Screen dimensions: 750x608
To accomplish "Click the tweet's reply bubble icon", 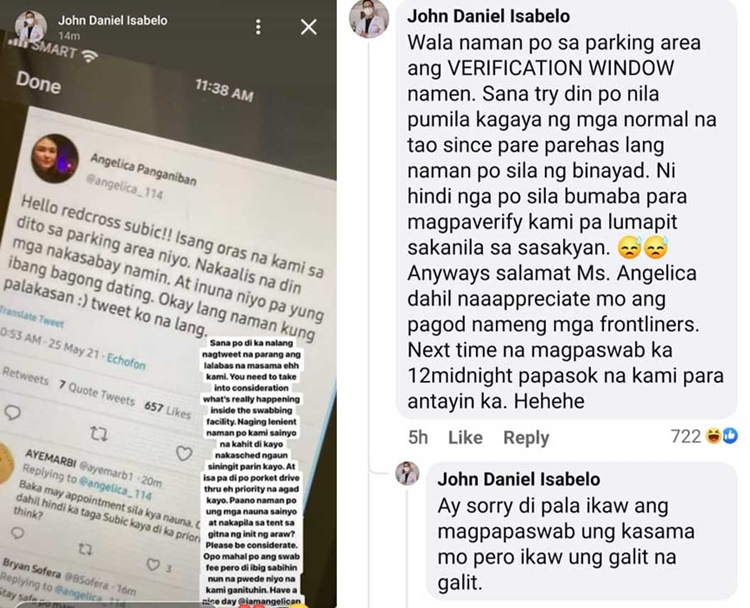I will coord(12,412).
